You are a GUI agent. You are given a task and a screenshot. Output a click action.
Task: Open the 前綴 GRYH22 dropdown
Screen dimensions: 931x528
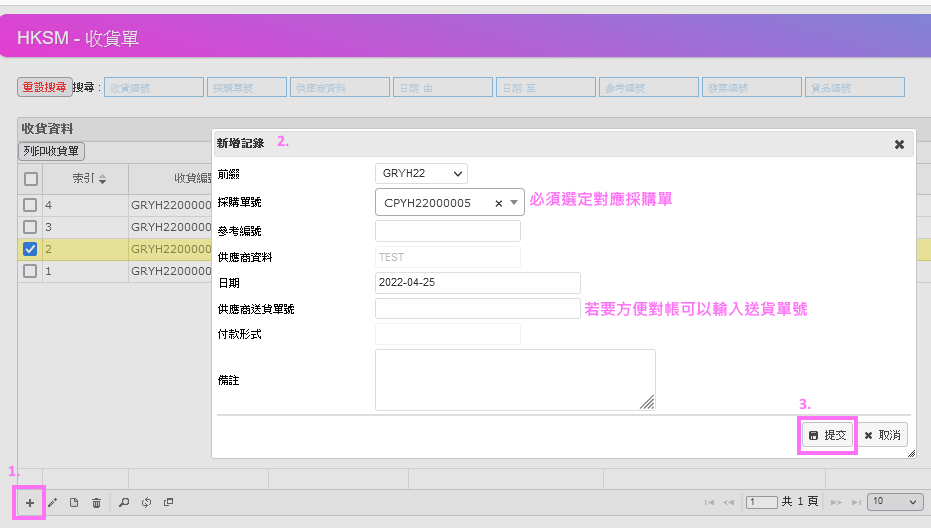tap(421, 174)
